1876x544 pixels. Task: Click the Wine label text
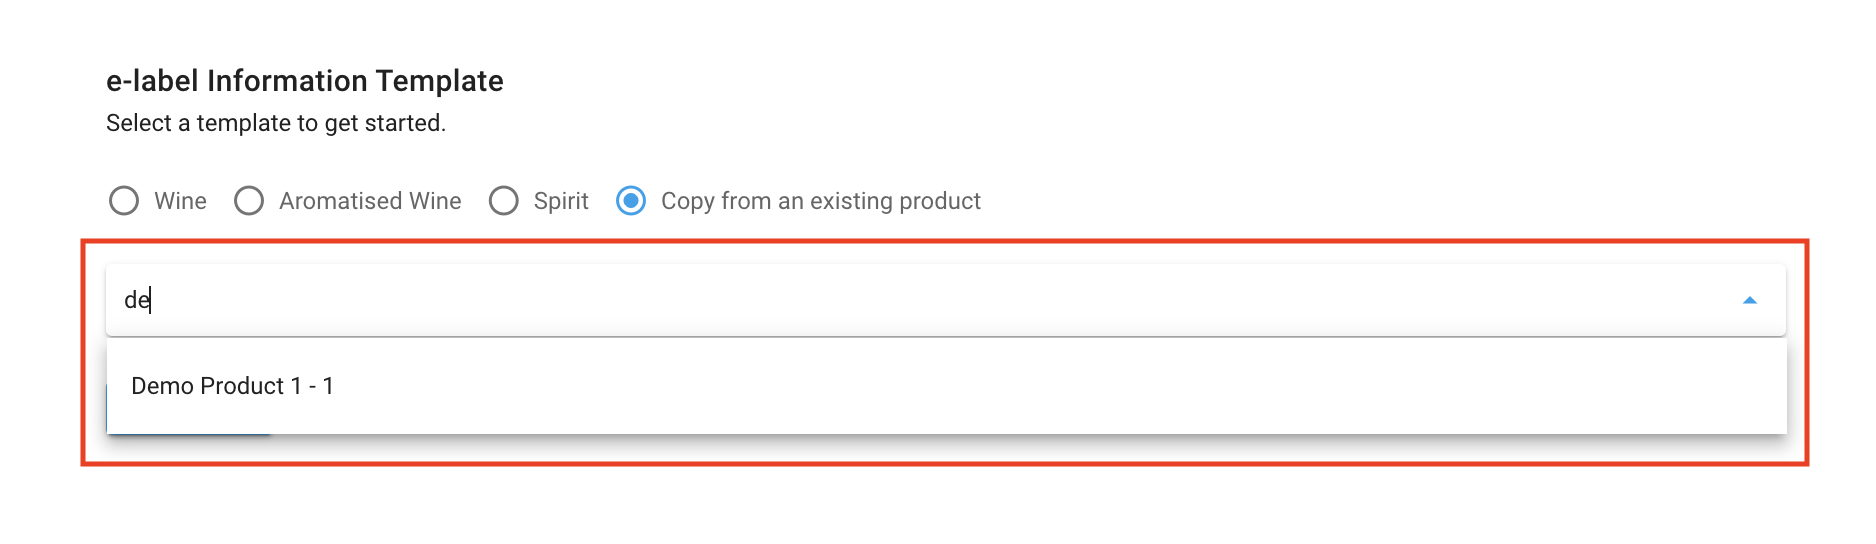180,201
